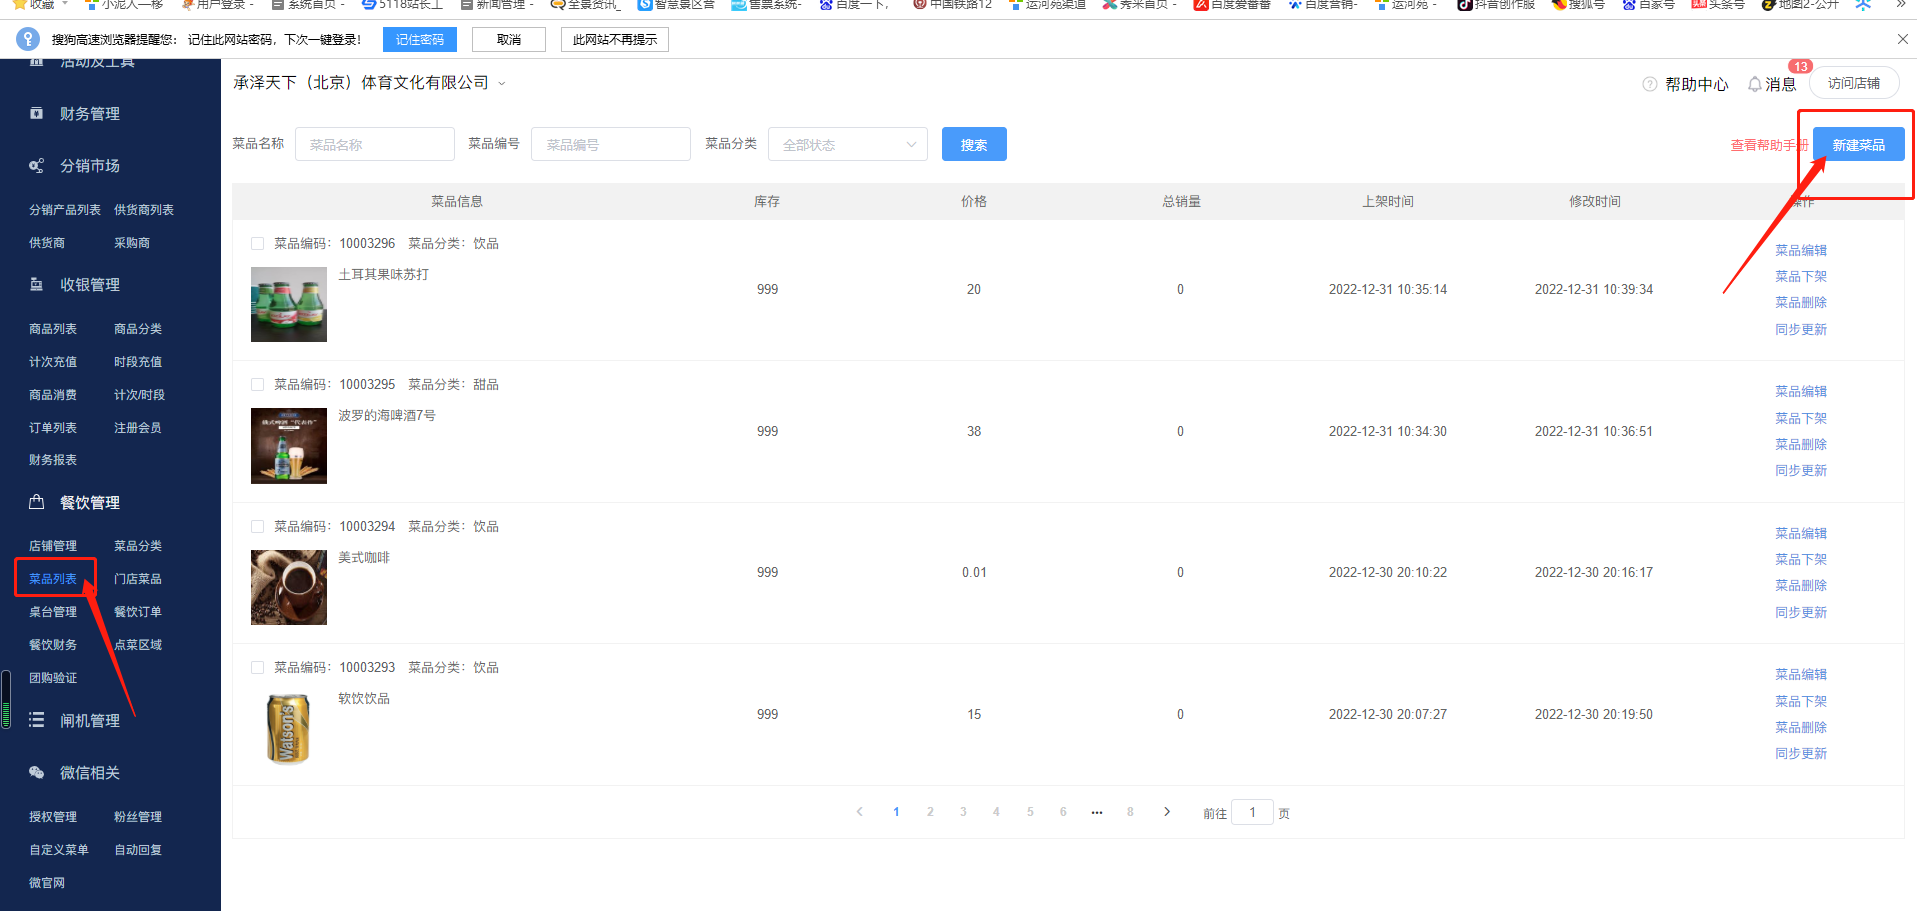The width and height of the screenshot is (1917, 911).
Task: Open the dish category status dropdown
Action: point(847,145)
